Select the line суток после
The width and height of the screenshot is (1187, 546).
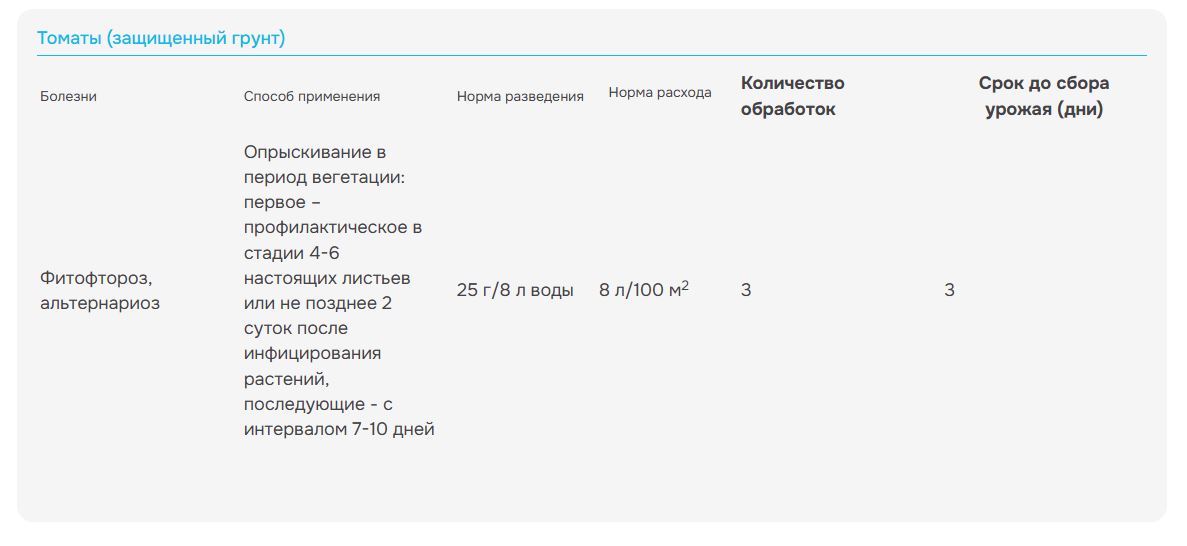[296, 329]
